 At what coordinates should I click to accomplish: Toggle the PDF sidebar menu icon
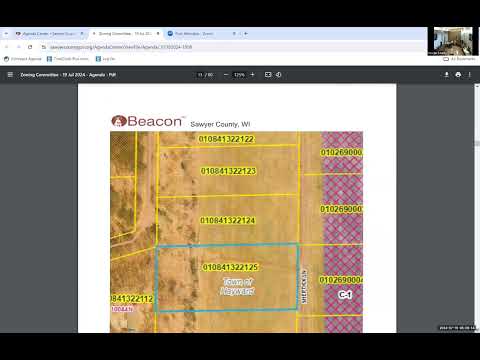10,75
